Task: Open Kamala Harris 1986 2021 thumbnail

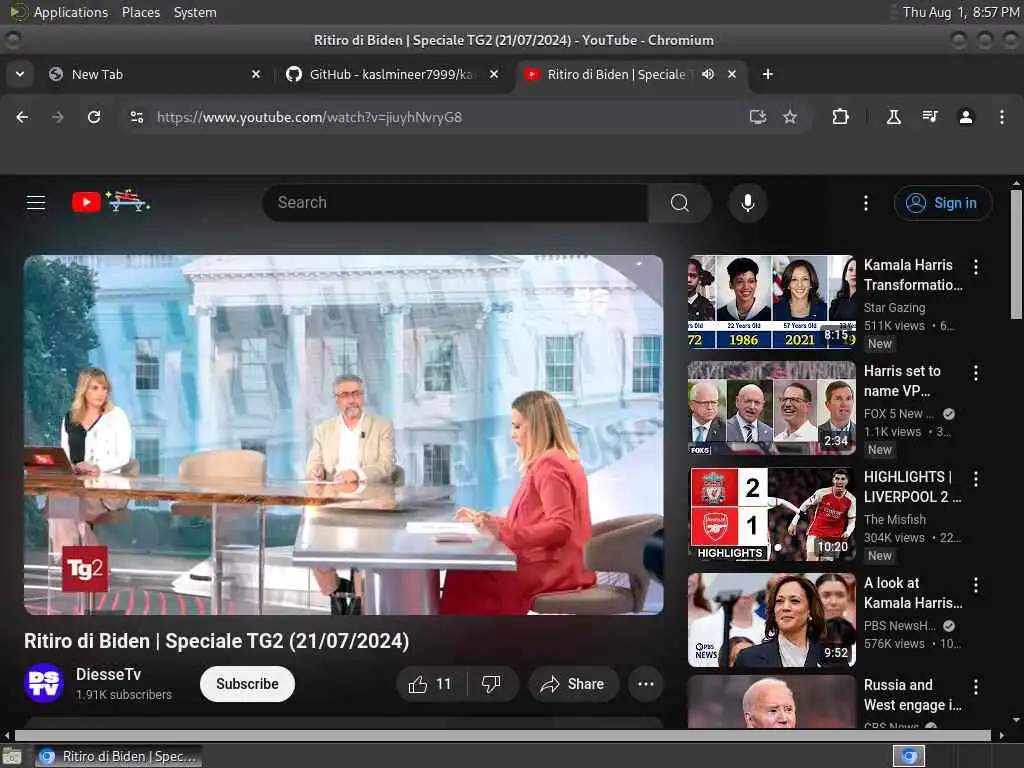Action: [771, 301]
